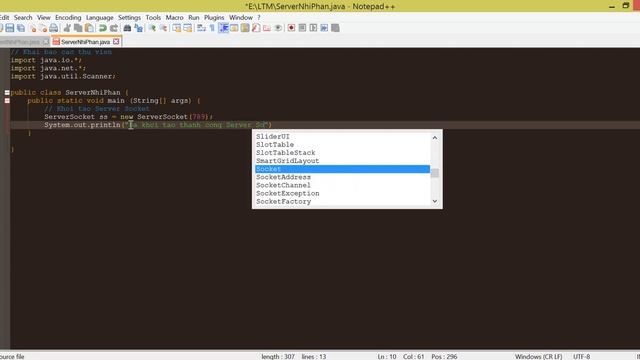The image size is (640, 360).
Task: Click the UTF-8 encoding in the status bar
Action: 582,356
